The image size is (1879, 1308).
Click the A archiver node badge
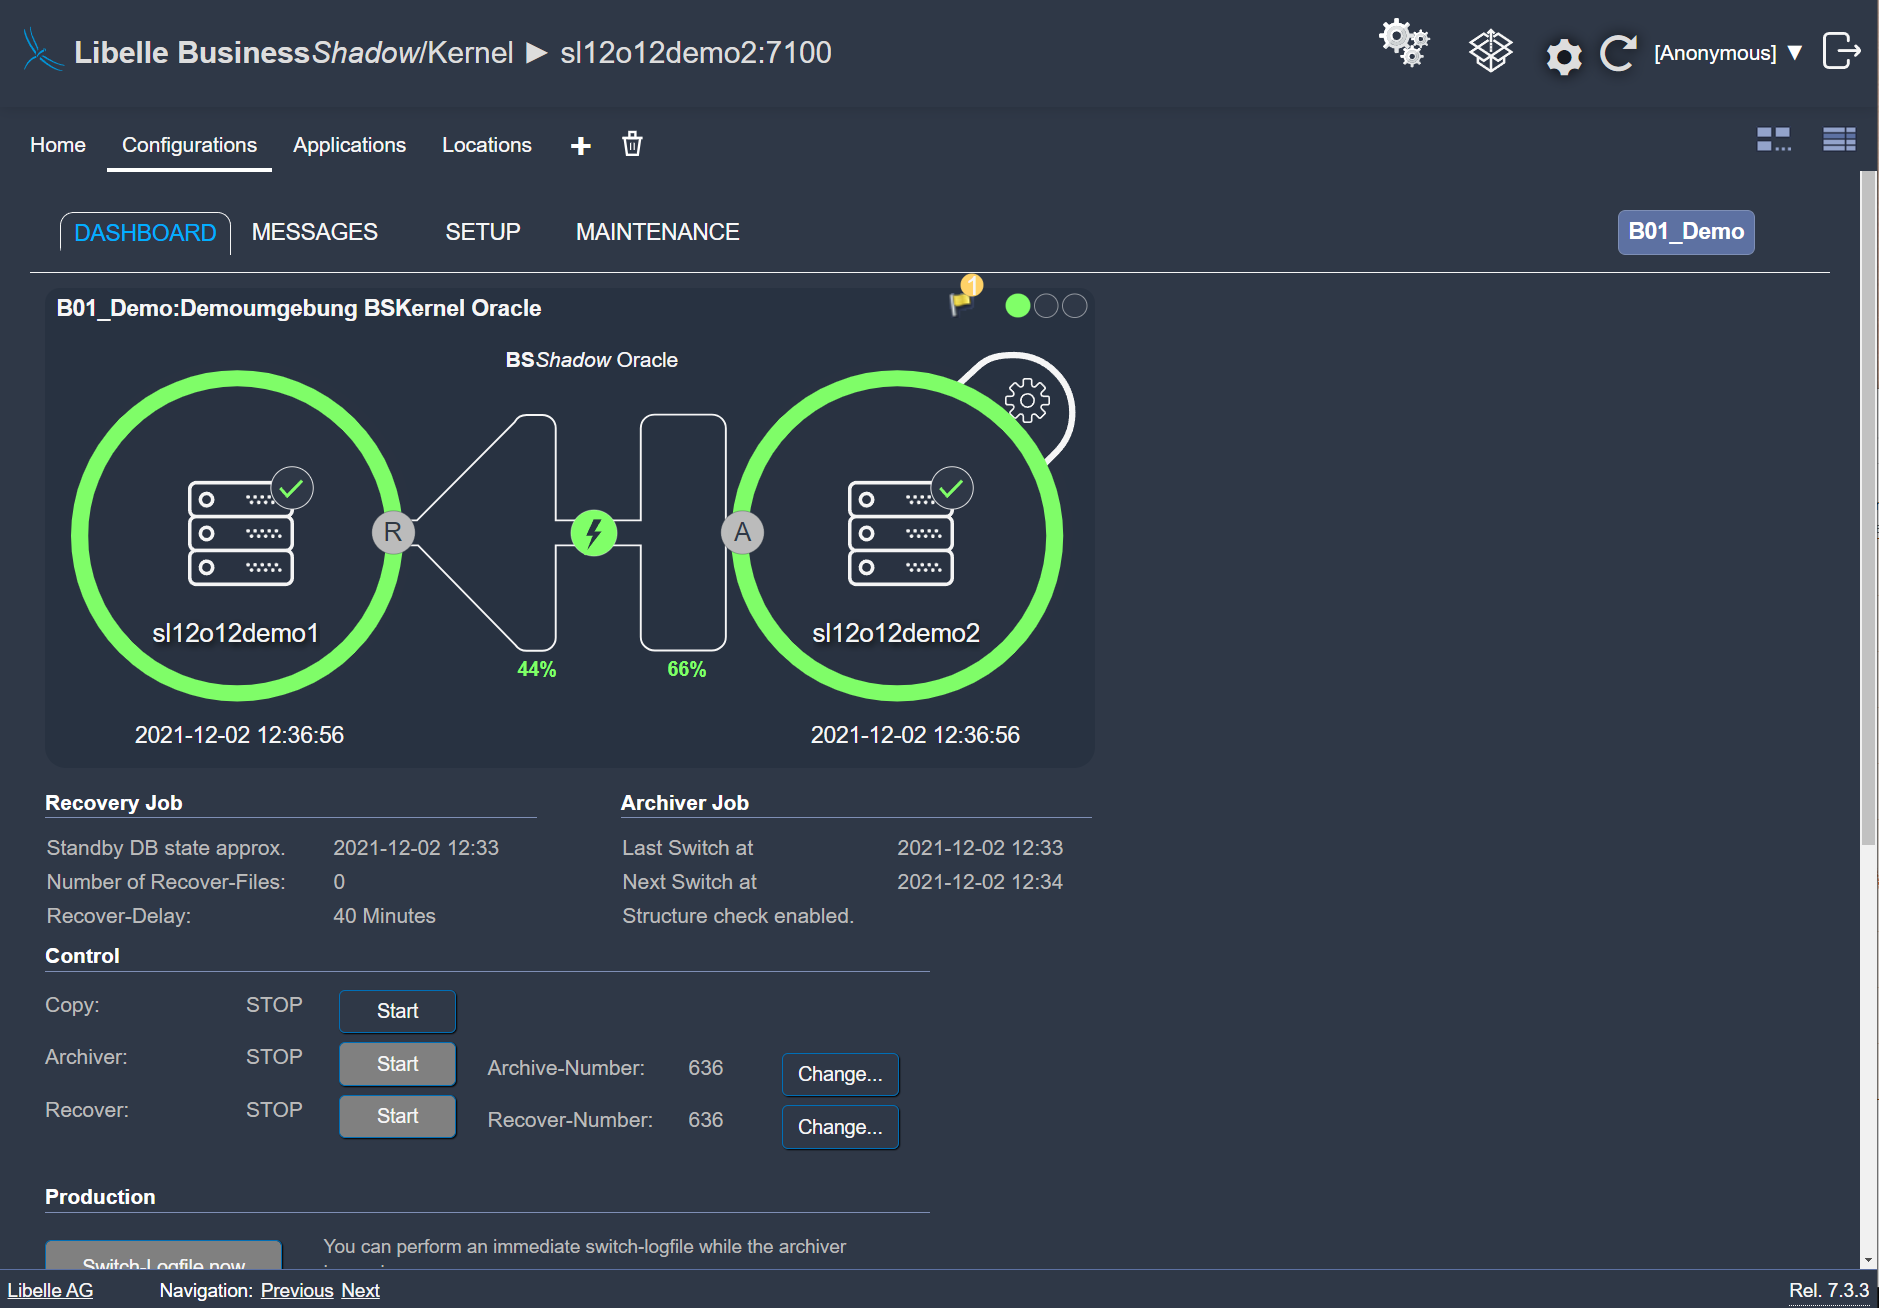point(742,532)
